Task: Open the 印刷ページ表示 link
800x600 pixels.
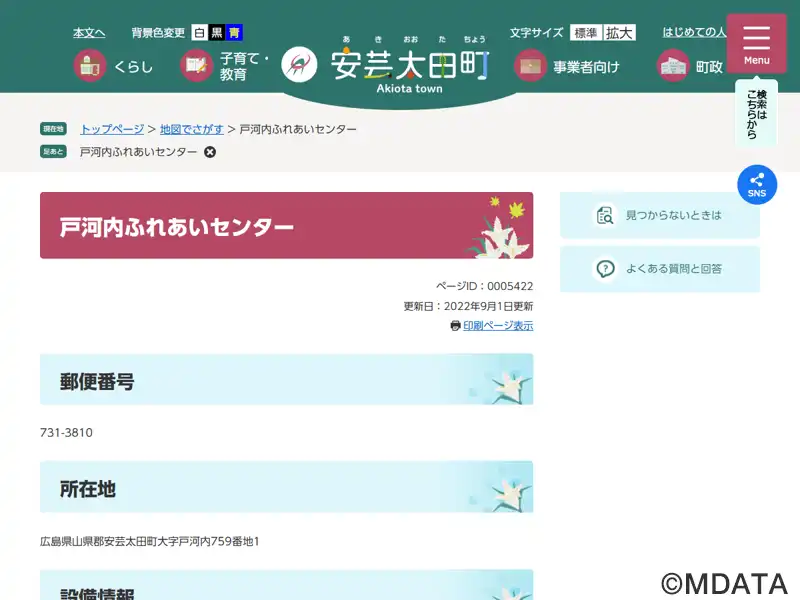Action: click(498, 326)
